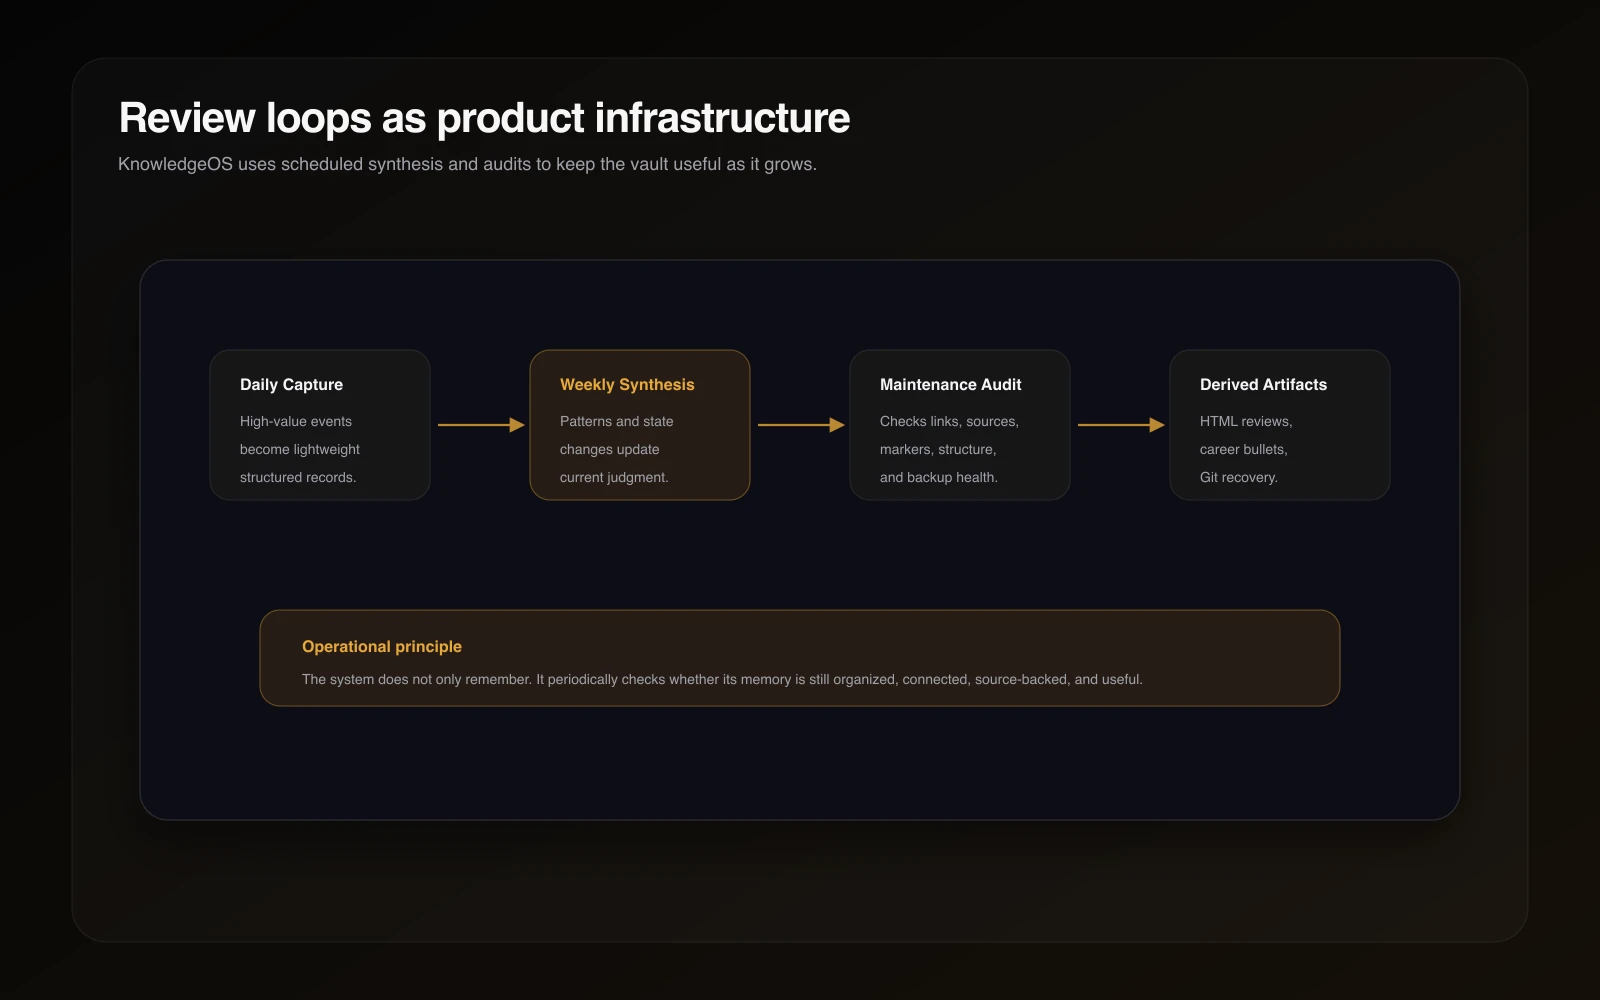Click 'Git recovery.' text line
Viewport: 1600px width, 1000px height.
pos(1239,478)
